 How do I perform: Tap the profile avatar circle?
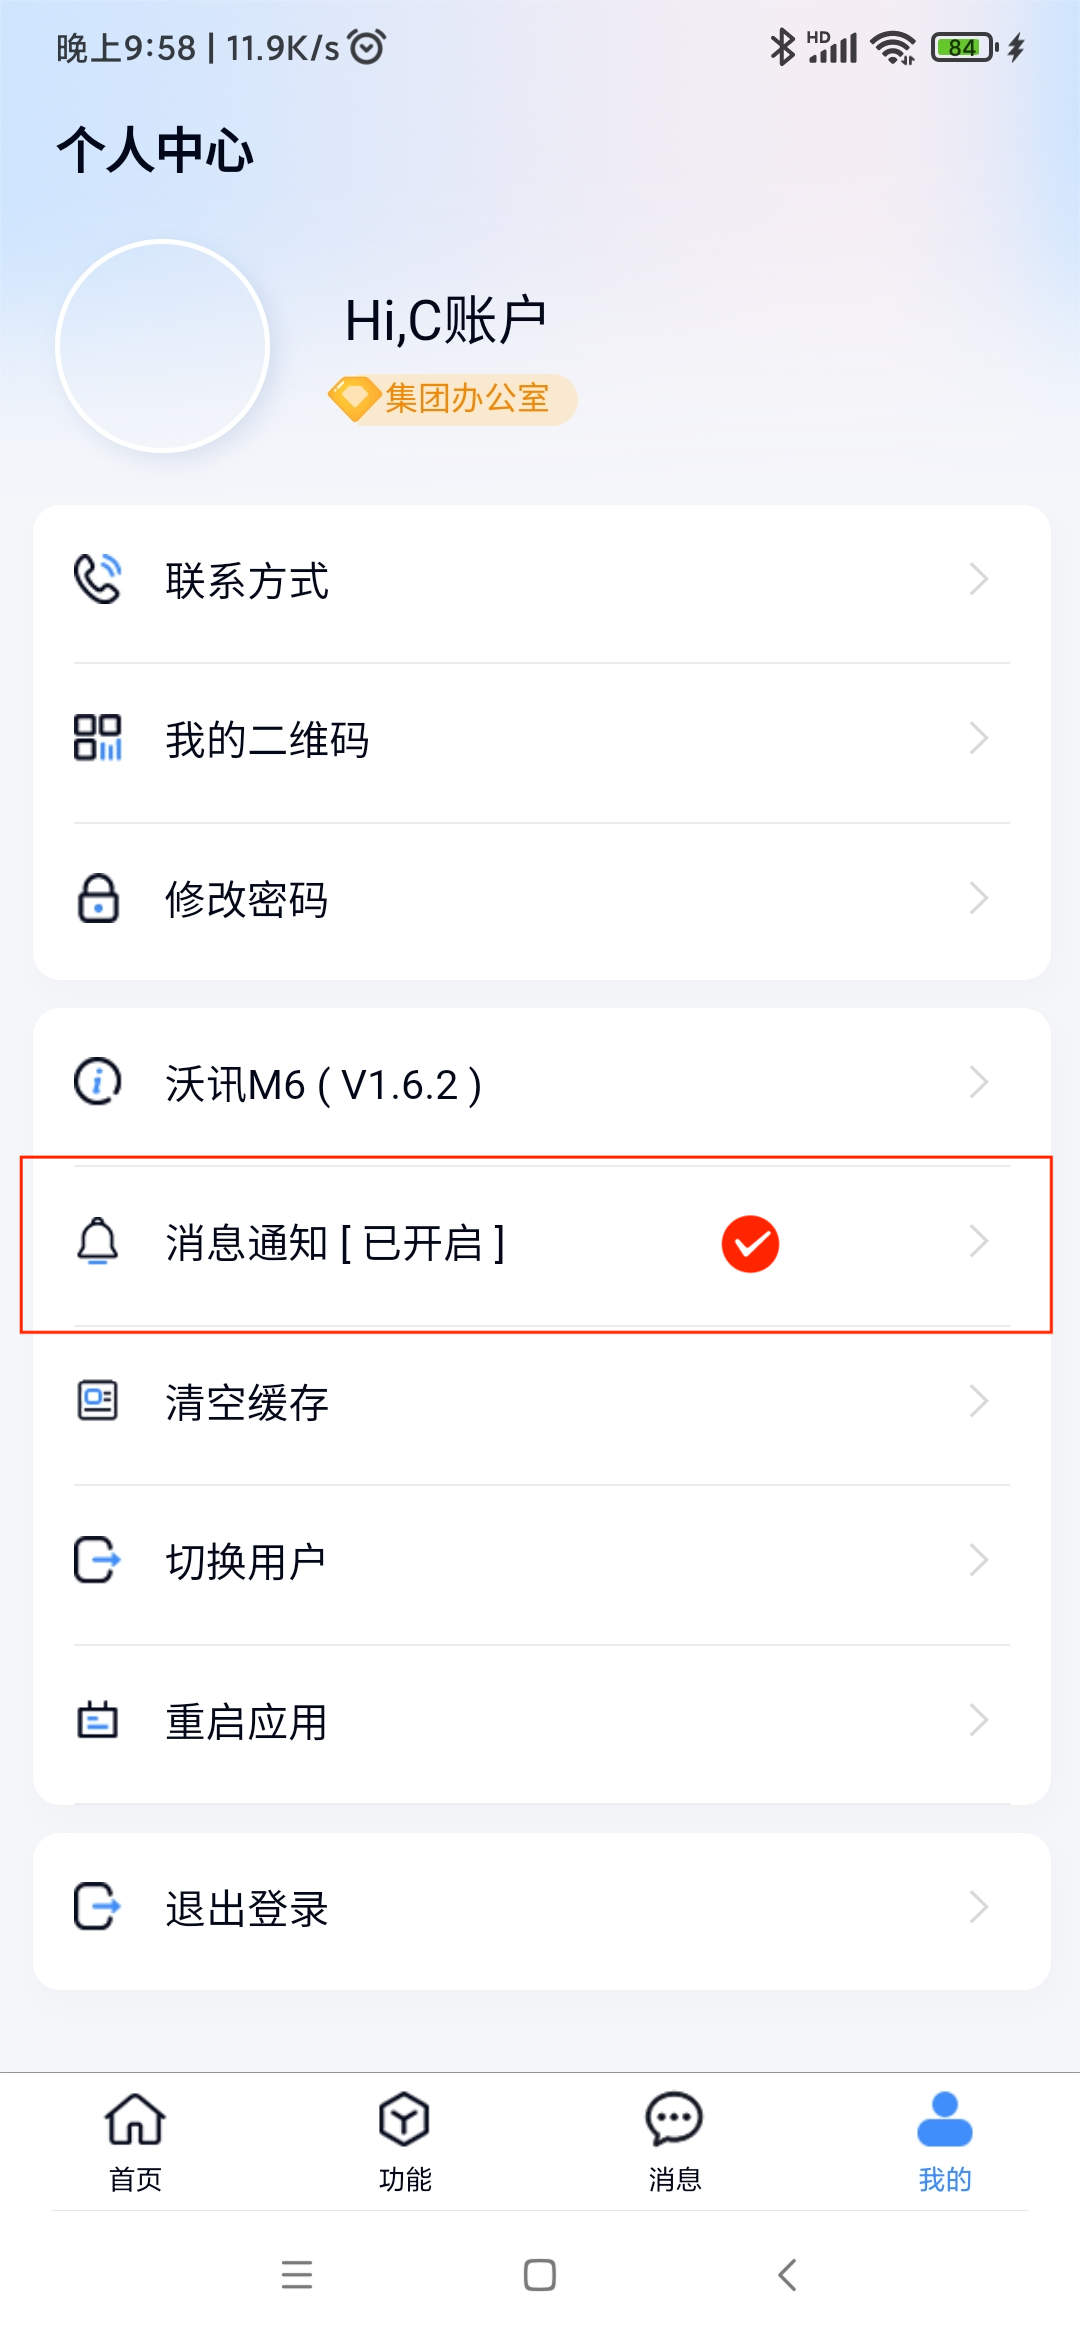[163, 346]
